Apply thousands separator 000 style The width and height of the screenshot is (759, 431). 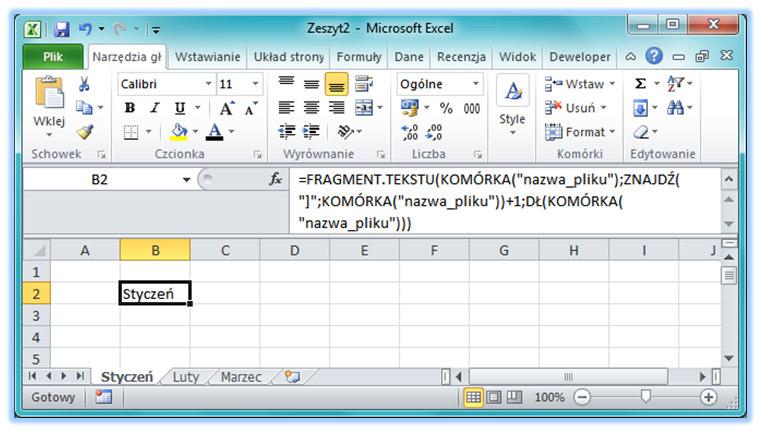[x=472, y=108]
